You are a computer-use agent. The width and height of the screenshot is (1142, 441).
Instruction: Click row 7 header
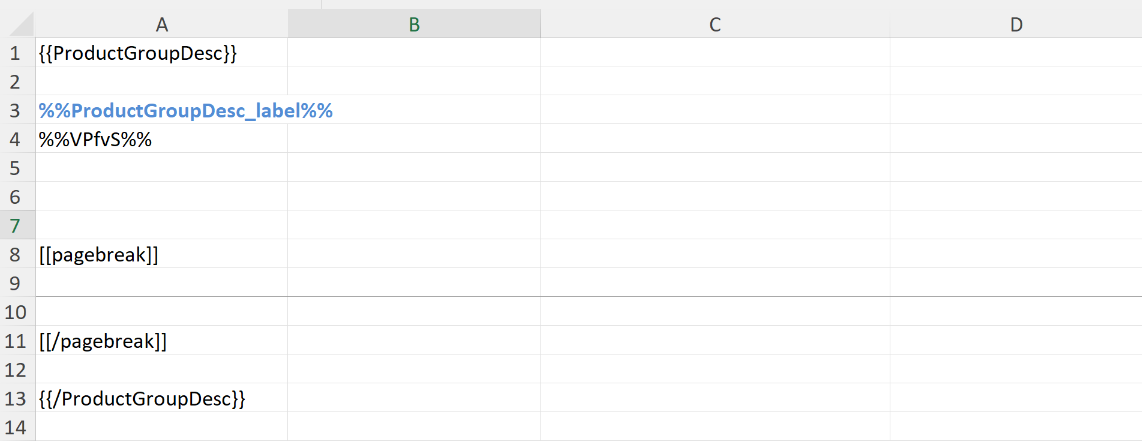[15, 225]
